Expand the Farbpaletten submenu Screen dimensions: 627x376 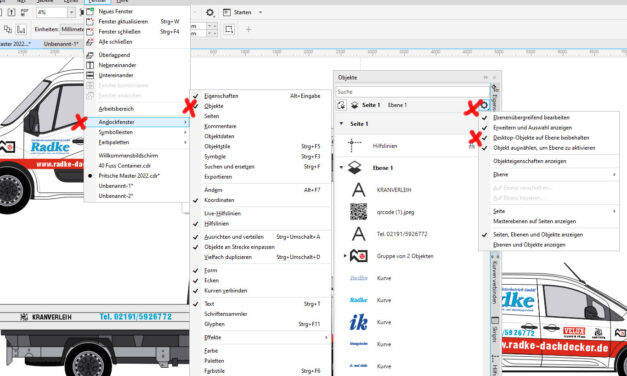(x=137, y=142)
